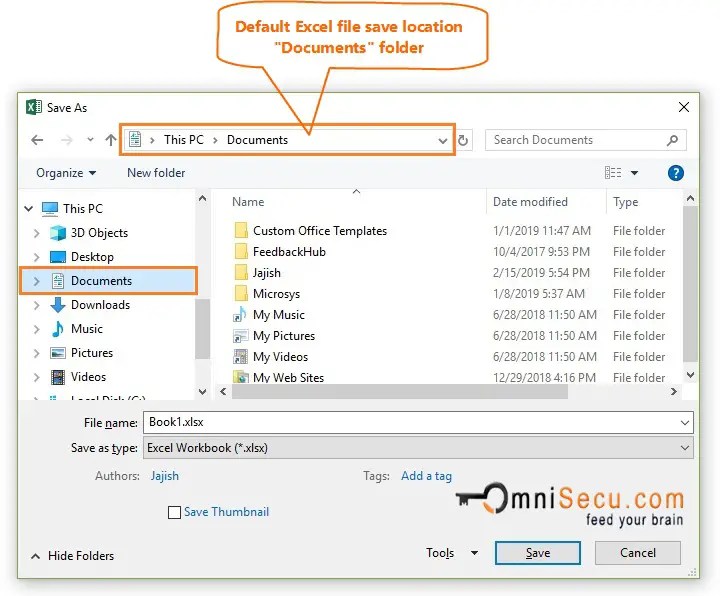This screenshot has width=720, height=596.
Task: Click Hide Folders toggle
Action: 73,556
